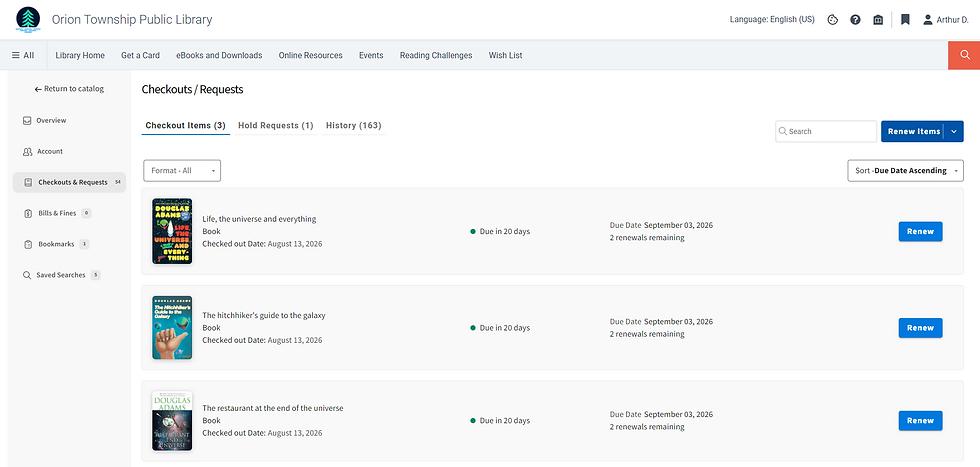Click the Renew Items button

[913, 131]
